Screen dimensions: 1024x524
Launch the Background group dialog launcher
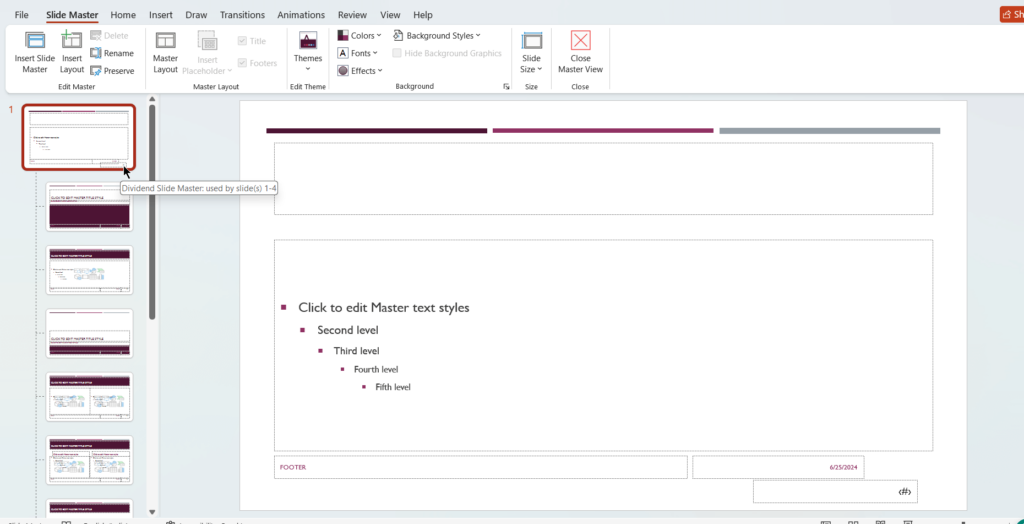(505, 87)
